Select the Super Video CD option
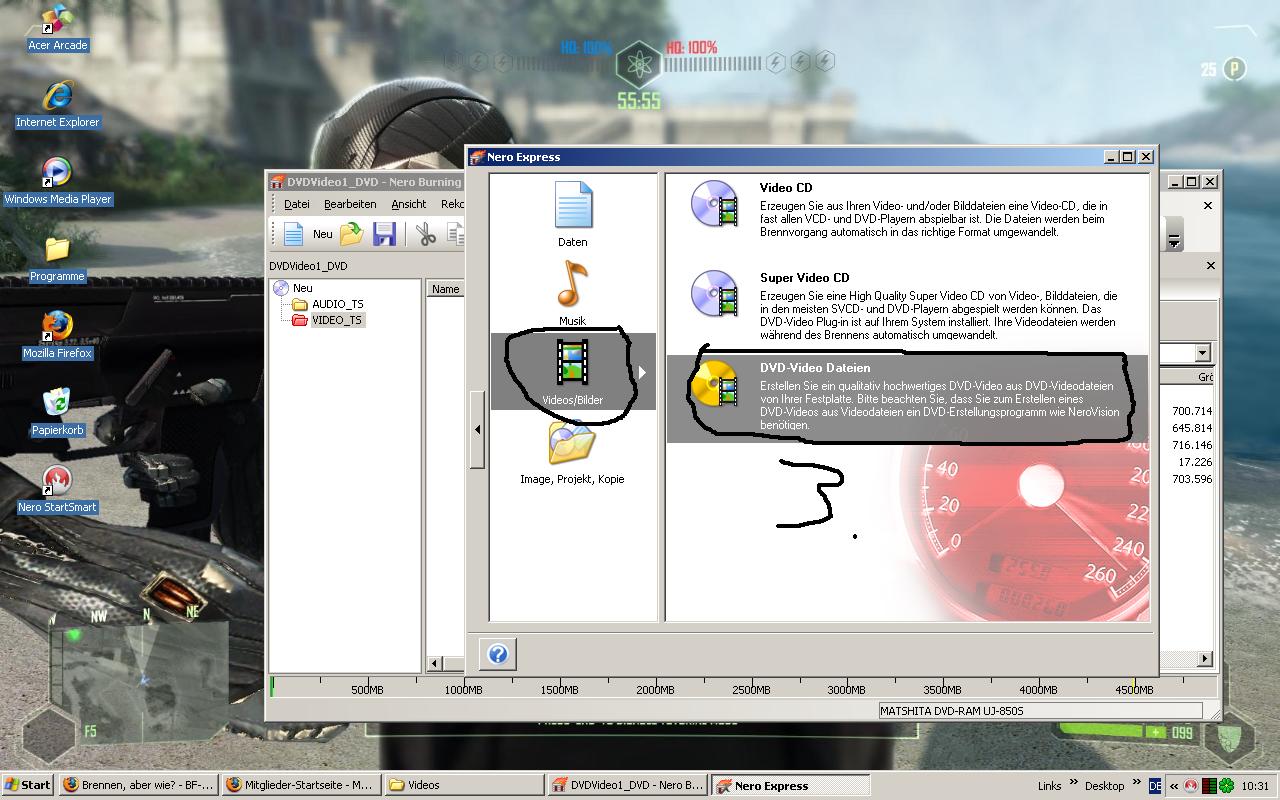This screenshot has height=800, width=1280. [x=714, y=295]
